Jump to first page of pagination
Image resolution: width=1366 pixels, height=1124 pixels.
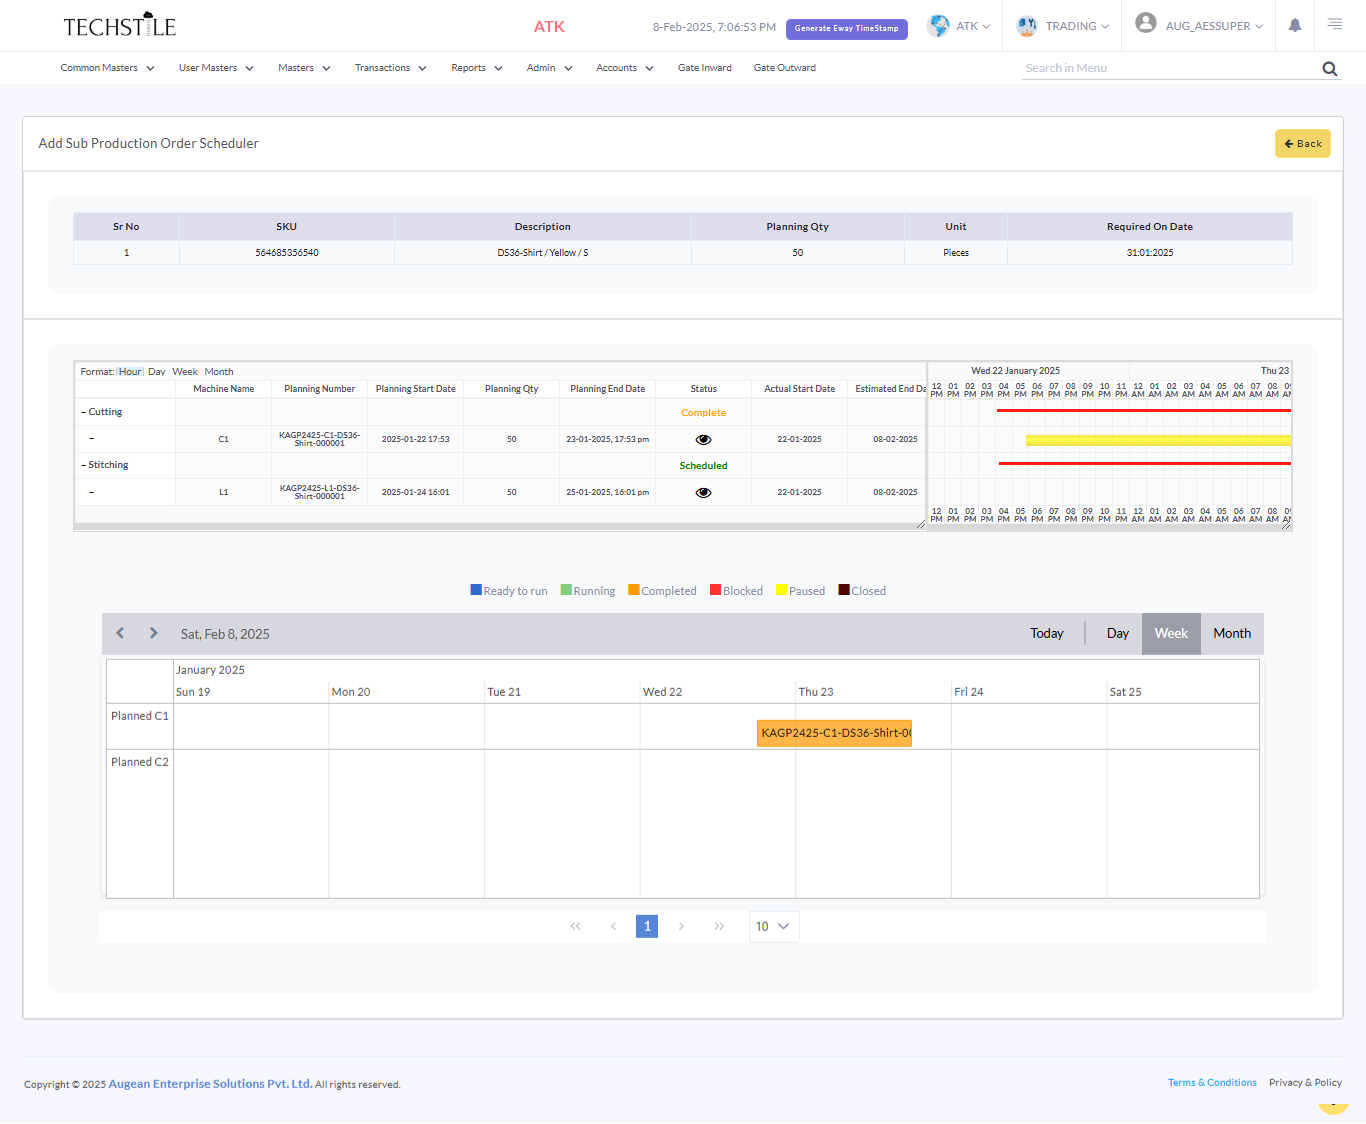click(575, 927)
